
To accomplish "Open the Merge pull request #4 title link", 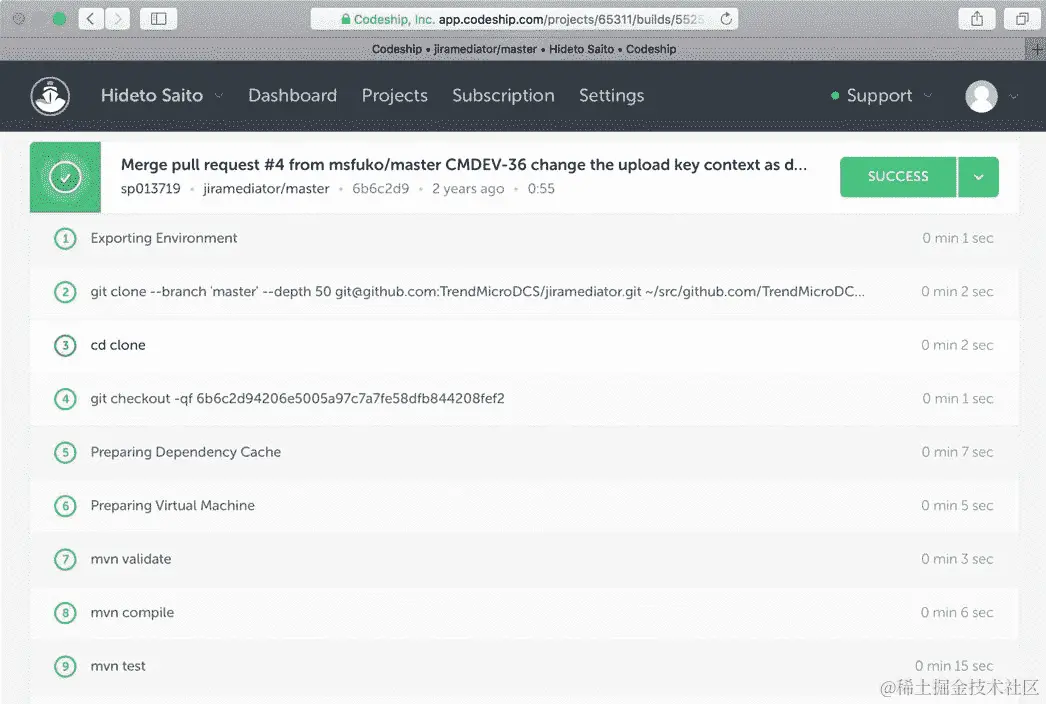I will pyautogui.click(x=464, y=165).
